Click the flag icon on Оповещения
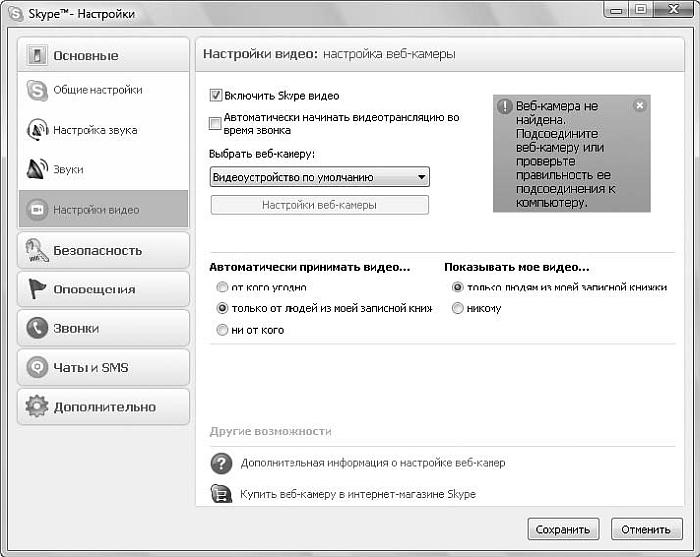 [37, 289]
